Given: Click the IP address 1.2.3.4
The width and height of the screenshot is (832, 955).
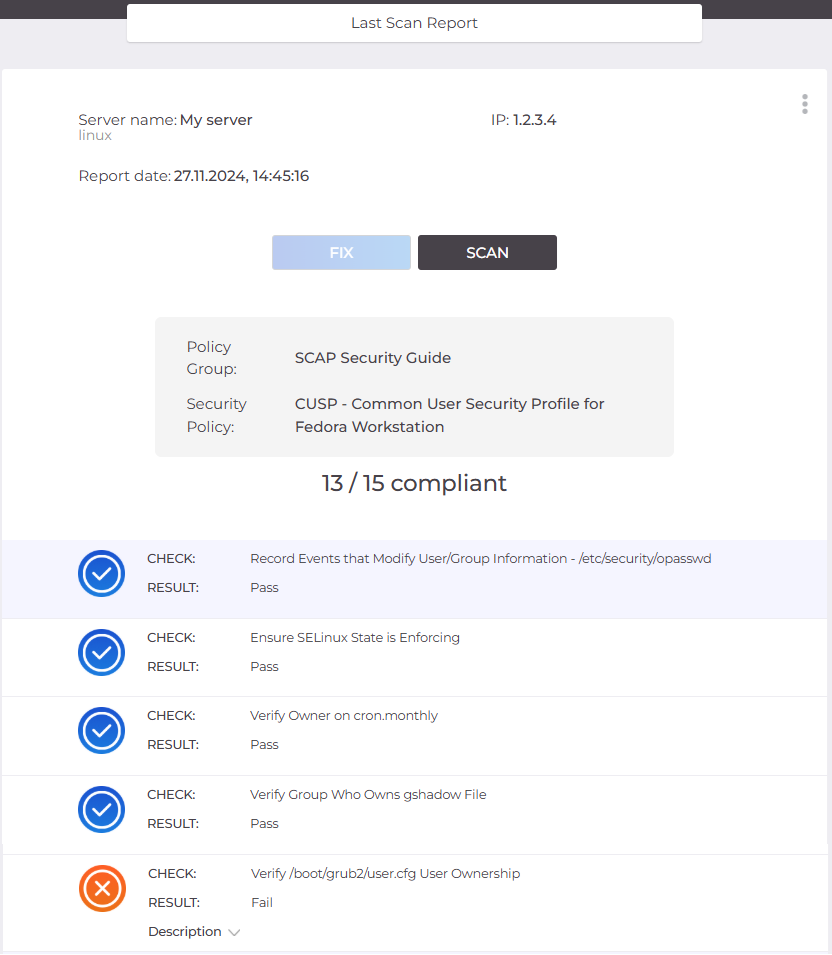Looking at the screenshot, I should (534, 120).
